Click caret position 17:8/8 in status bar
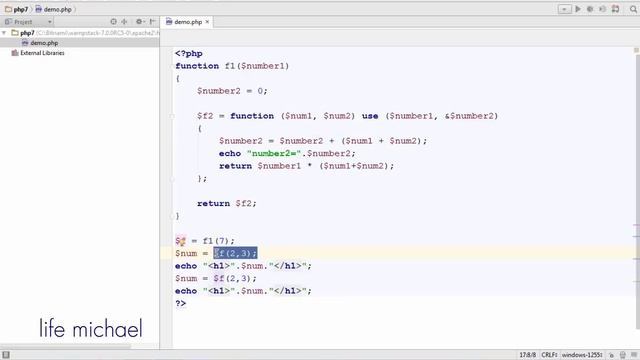The width and height of the screenshot is (640, 360). tap(527, 355)
